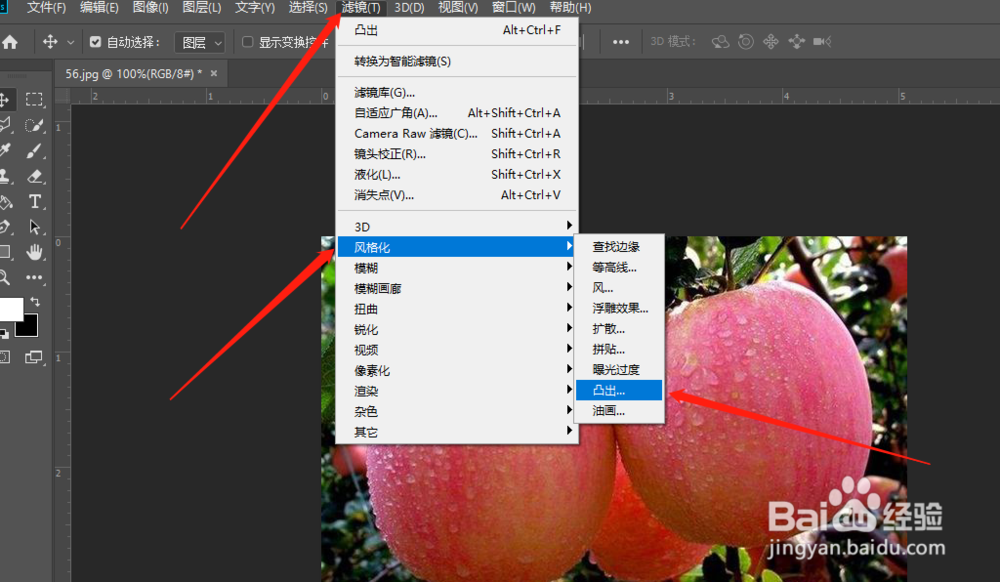Enable the 显示变换控件 checkbox

247,42
